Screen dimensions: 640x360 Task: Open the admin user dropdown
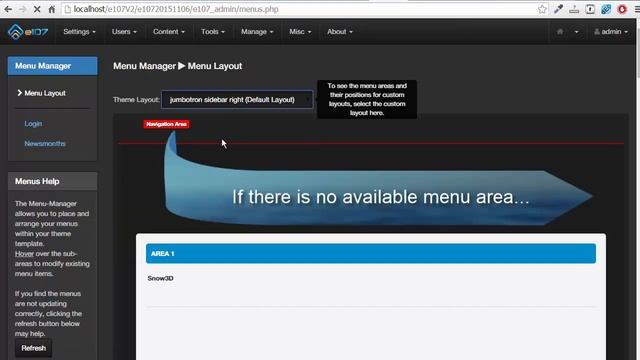coord(611,31)
